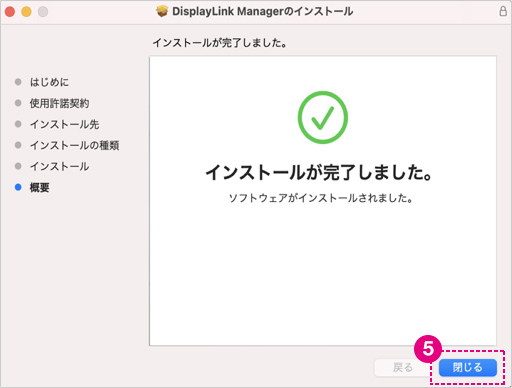Select the 使用許諾契約 step in sidebar
This screenshot has width=512, height=388.
tap(59, 103)
